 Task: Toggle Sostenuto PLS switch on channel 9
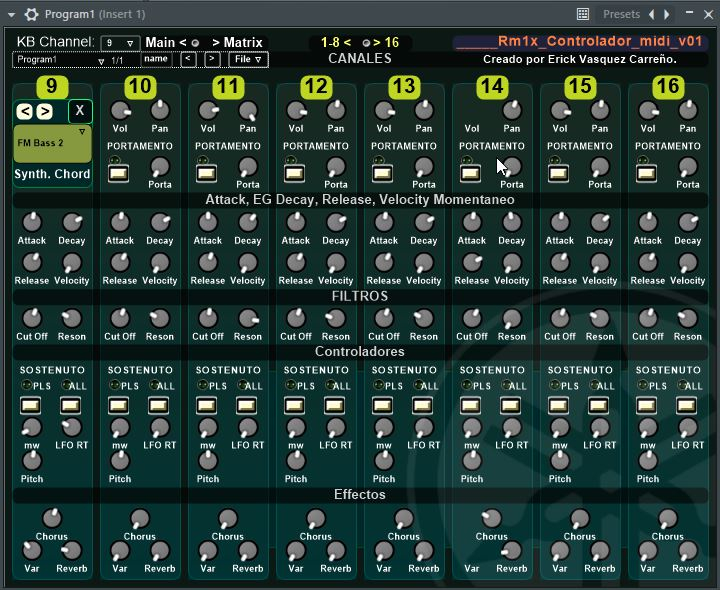coord(31,405)
